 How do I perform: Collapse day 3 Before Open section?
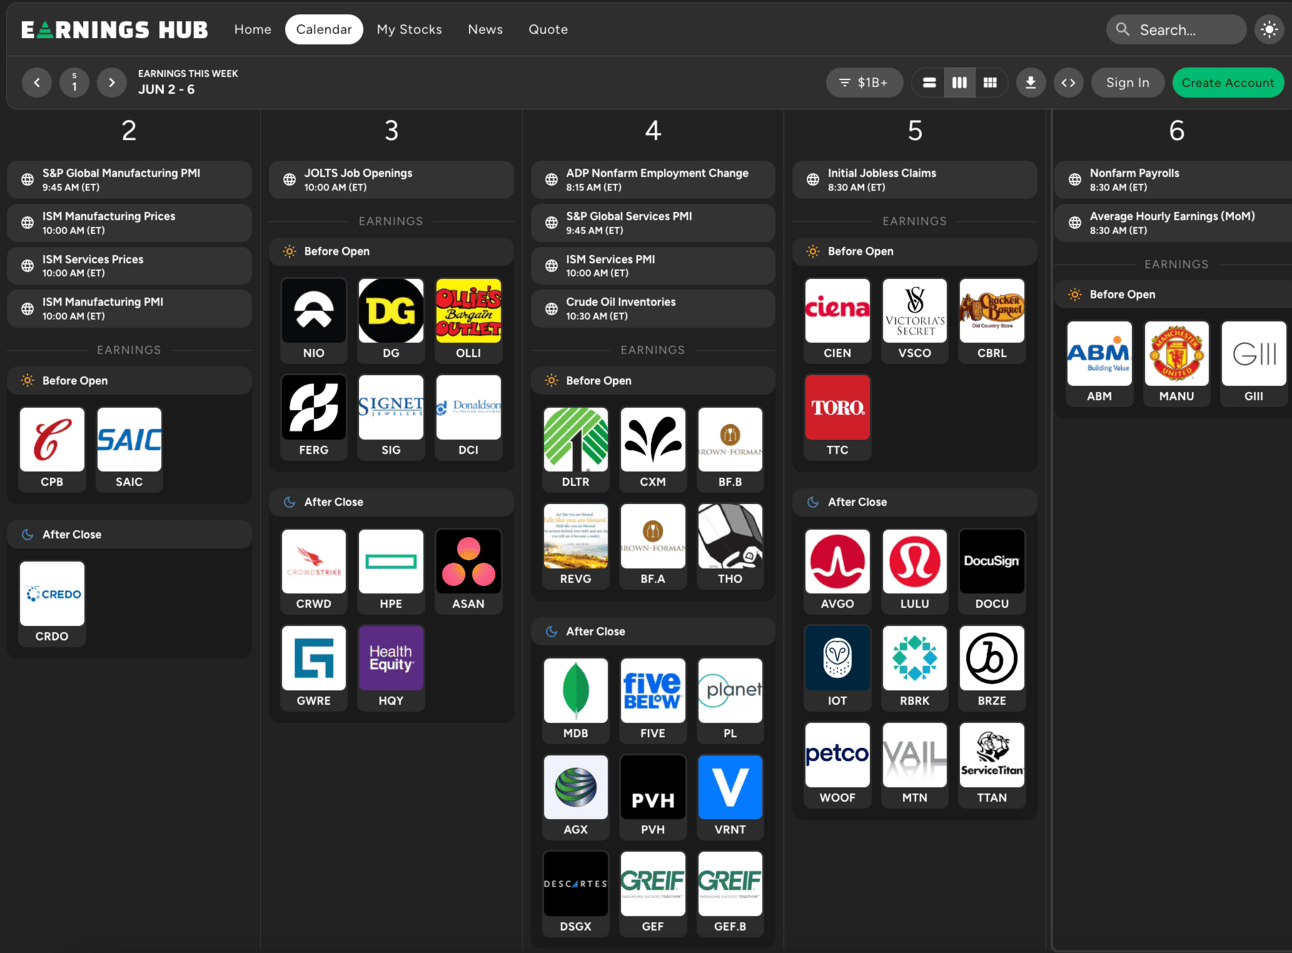click(391, 251)
